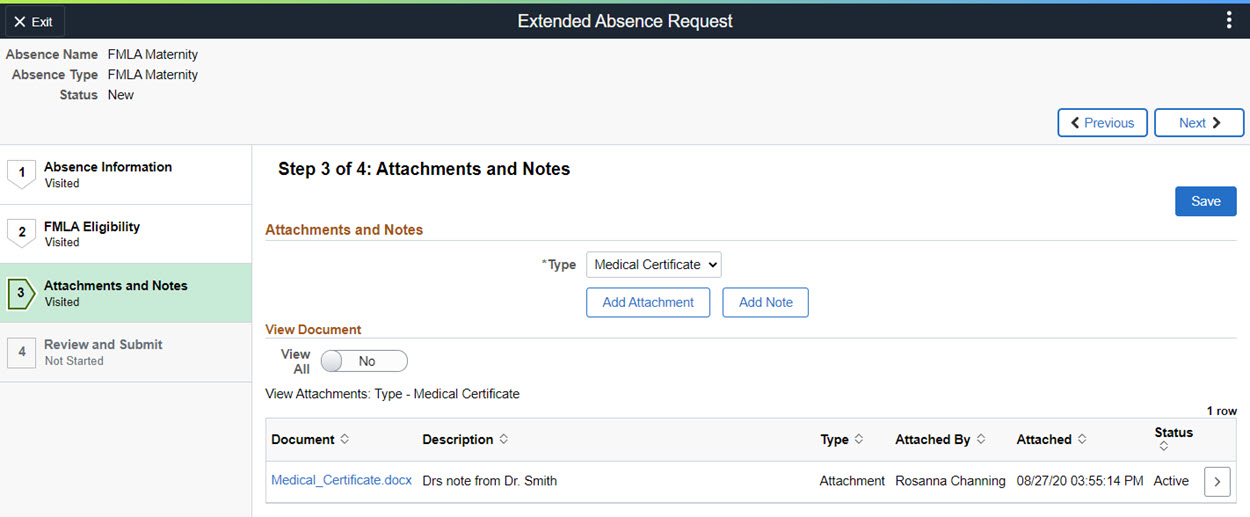Click the Previous button

pyautogui.click(x=1102, y=123)
